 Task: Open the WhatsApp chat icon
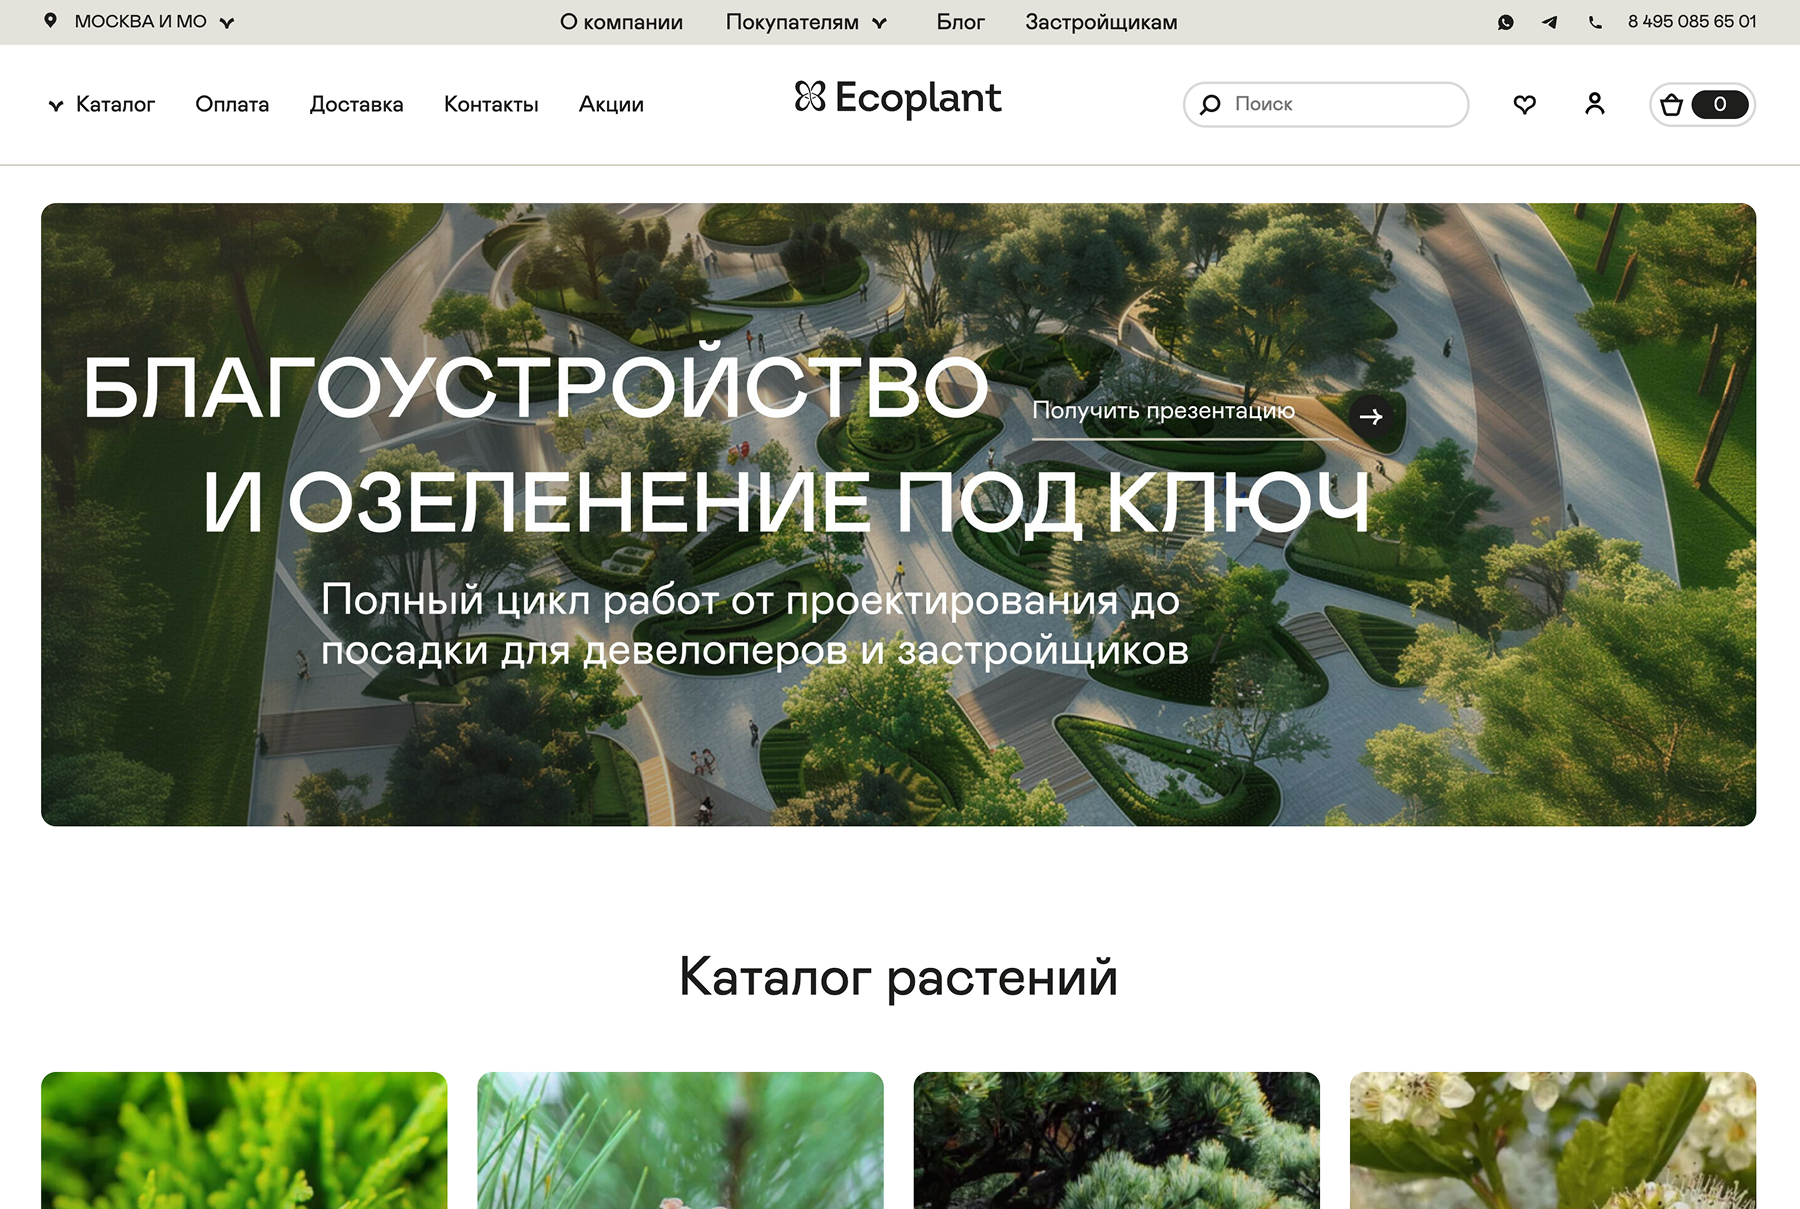coord(1506,22)
